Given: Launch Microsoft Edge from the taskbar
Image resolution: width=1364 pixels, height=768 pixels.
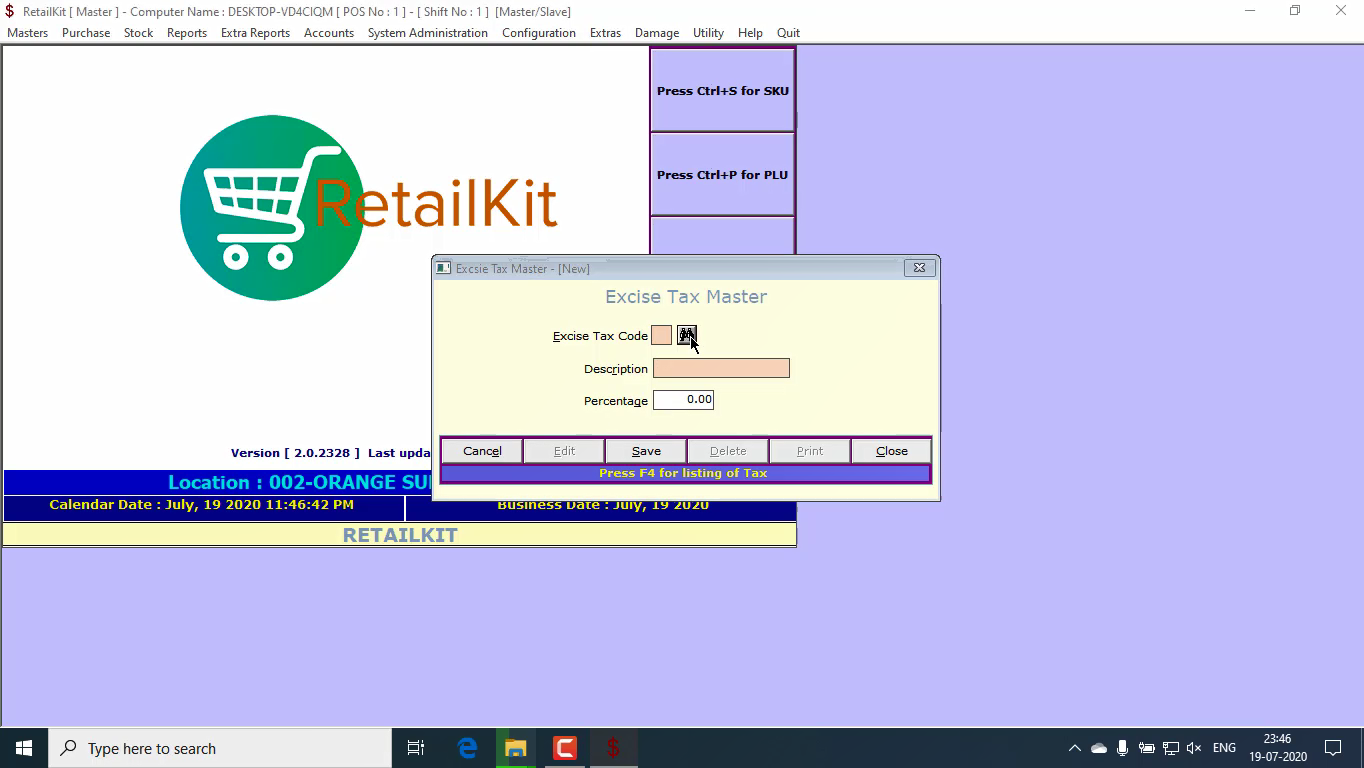Looking at the screenshot, I should pyautogui.click(x=467, y=748).
